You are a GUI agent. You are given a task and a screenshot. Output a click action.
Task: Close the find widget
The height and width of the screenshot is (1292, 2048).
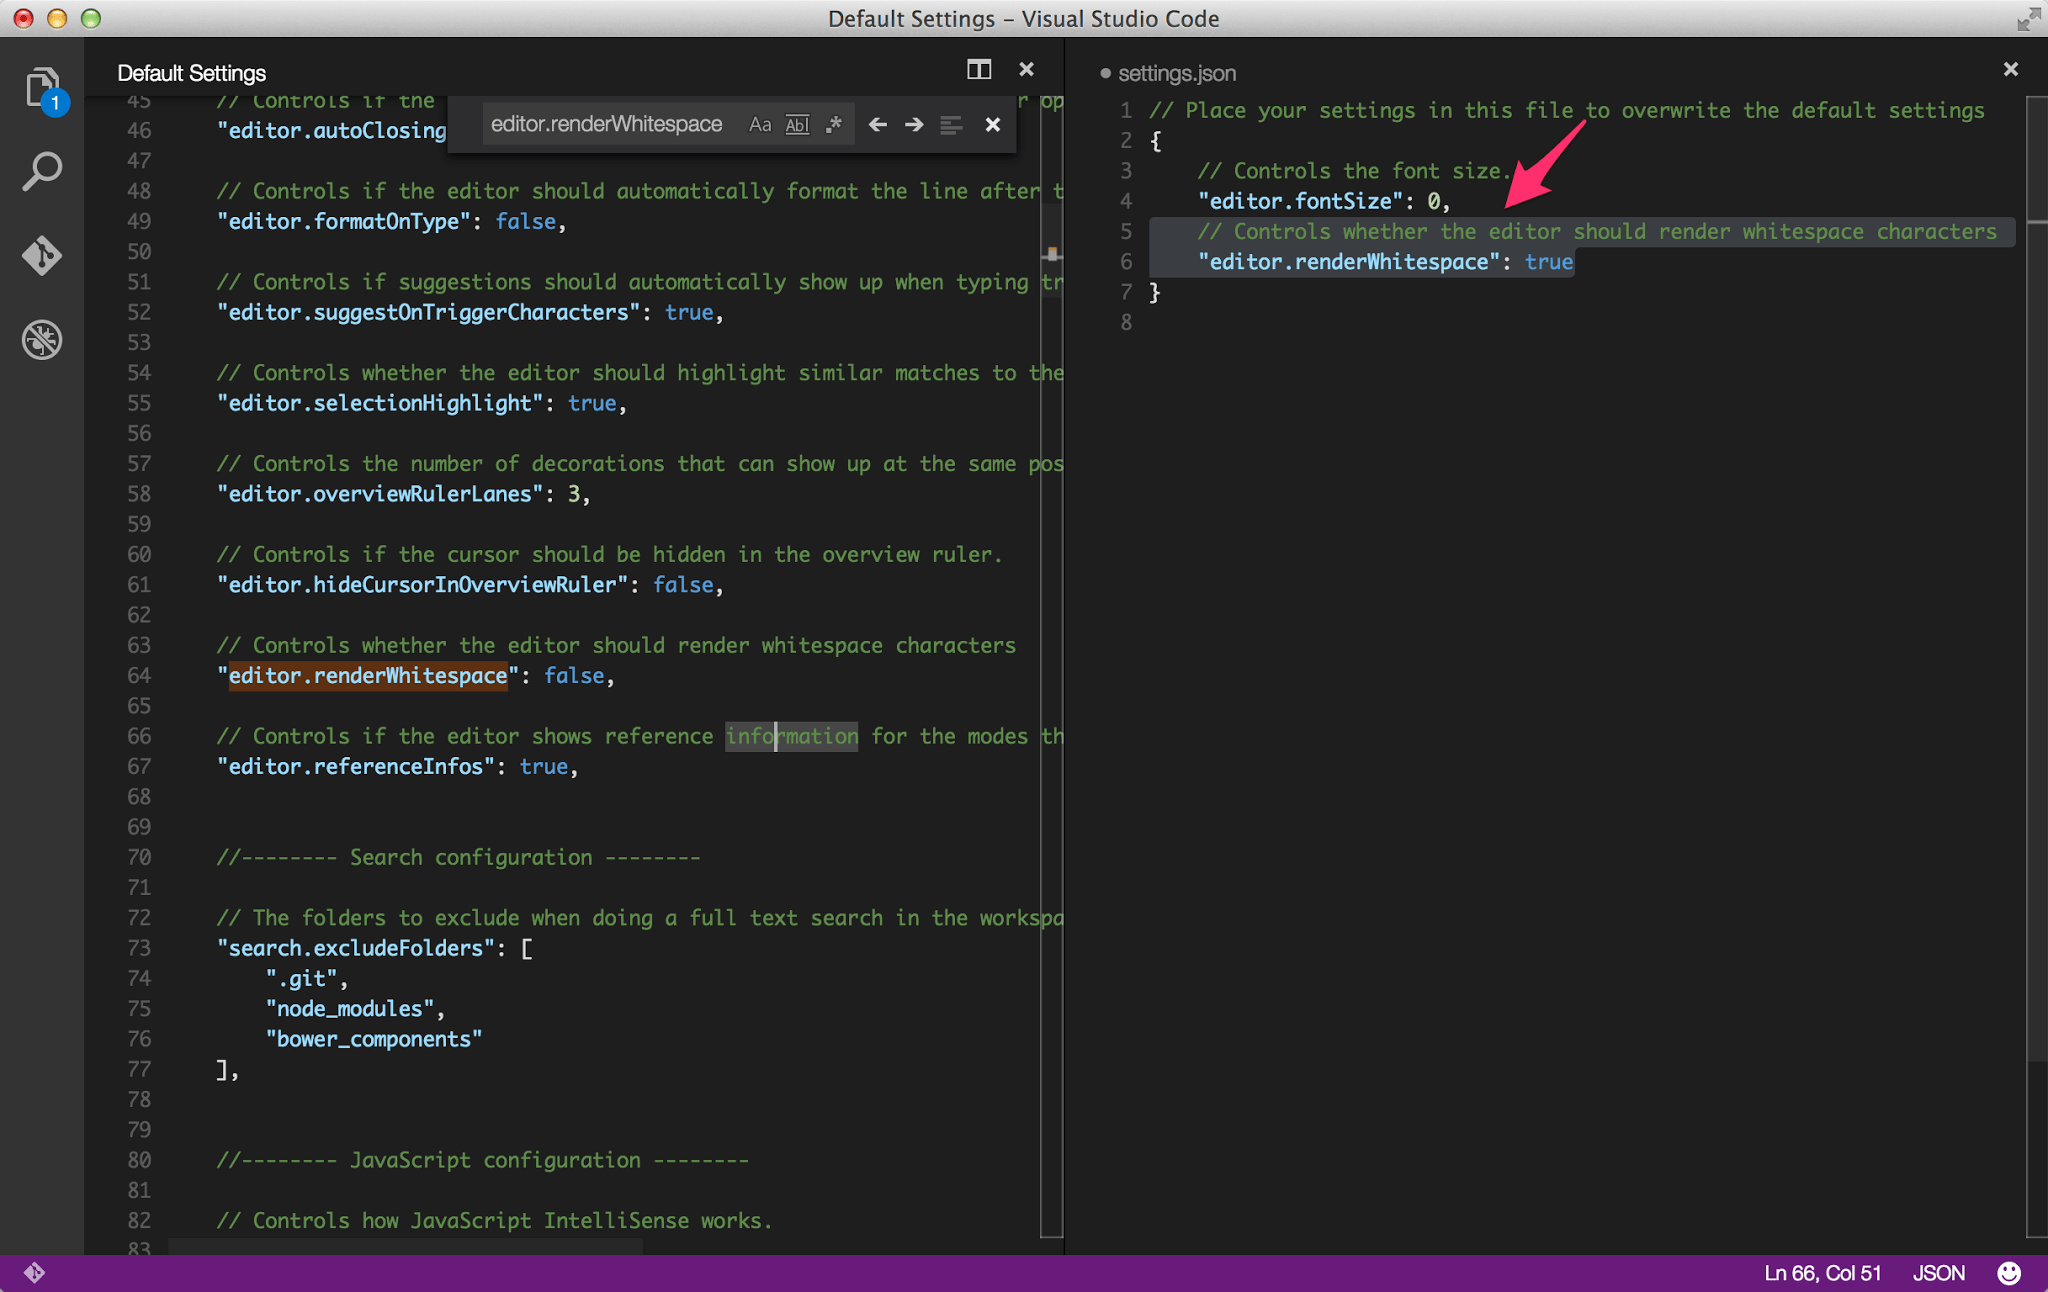(x=993, y=124)
